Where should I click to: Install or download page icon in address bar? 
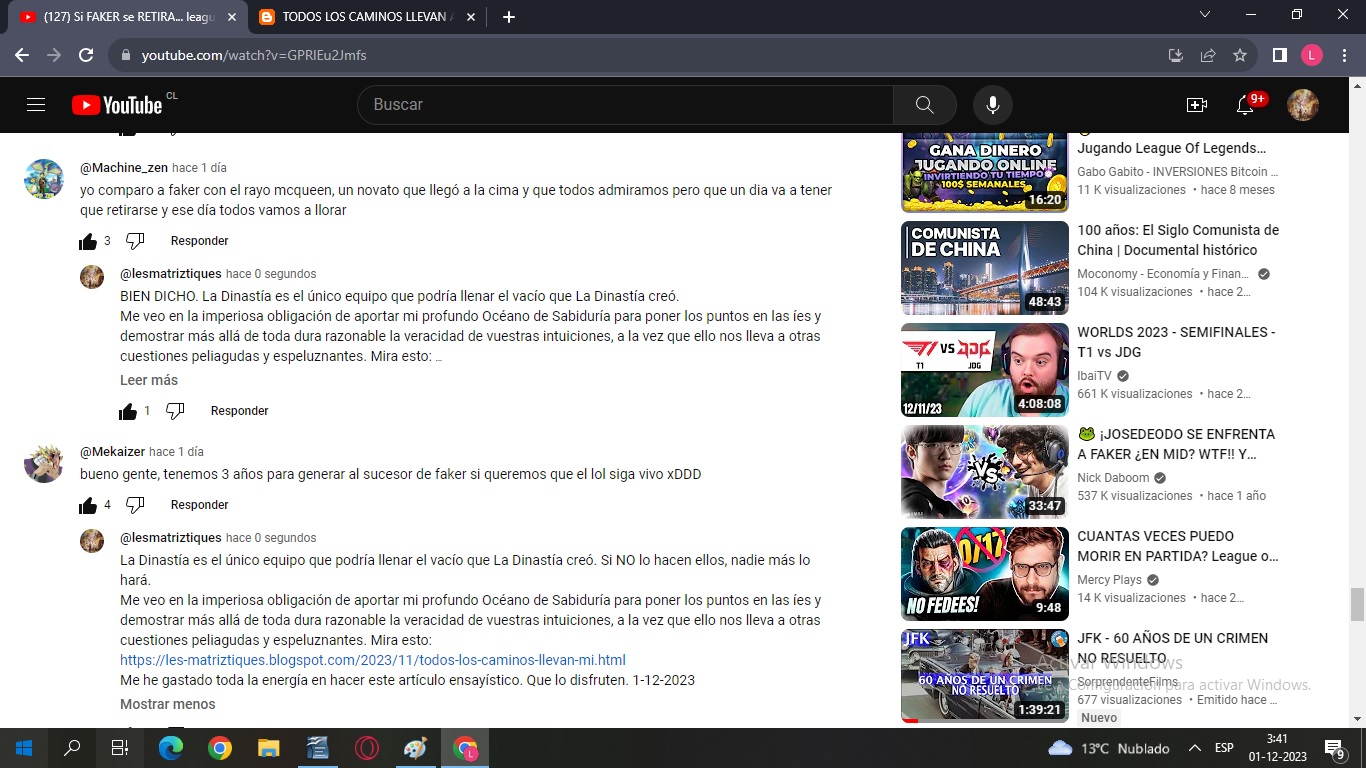point(1176,55)
